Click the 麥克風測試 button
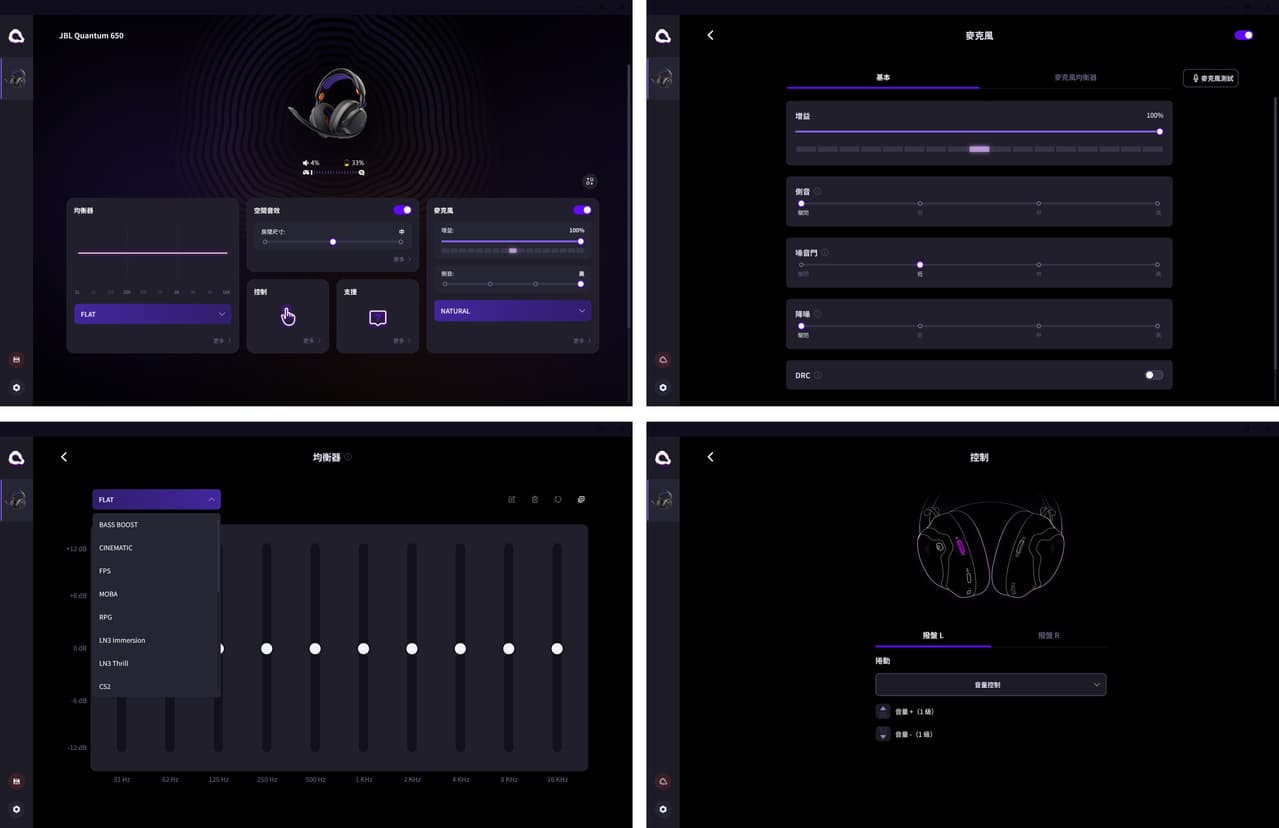The image size is (1279, 828). click(1210, 78)
